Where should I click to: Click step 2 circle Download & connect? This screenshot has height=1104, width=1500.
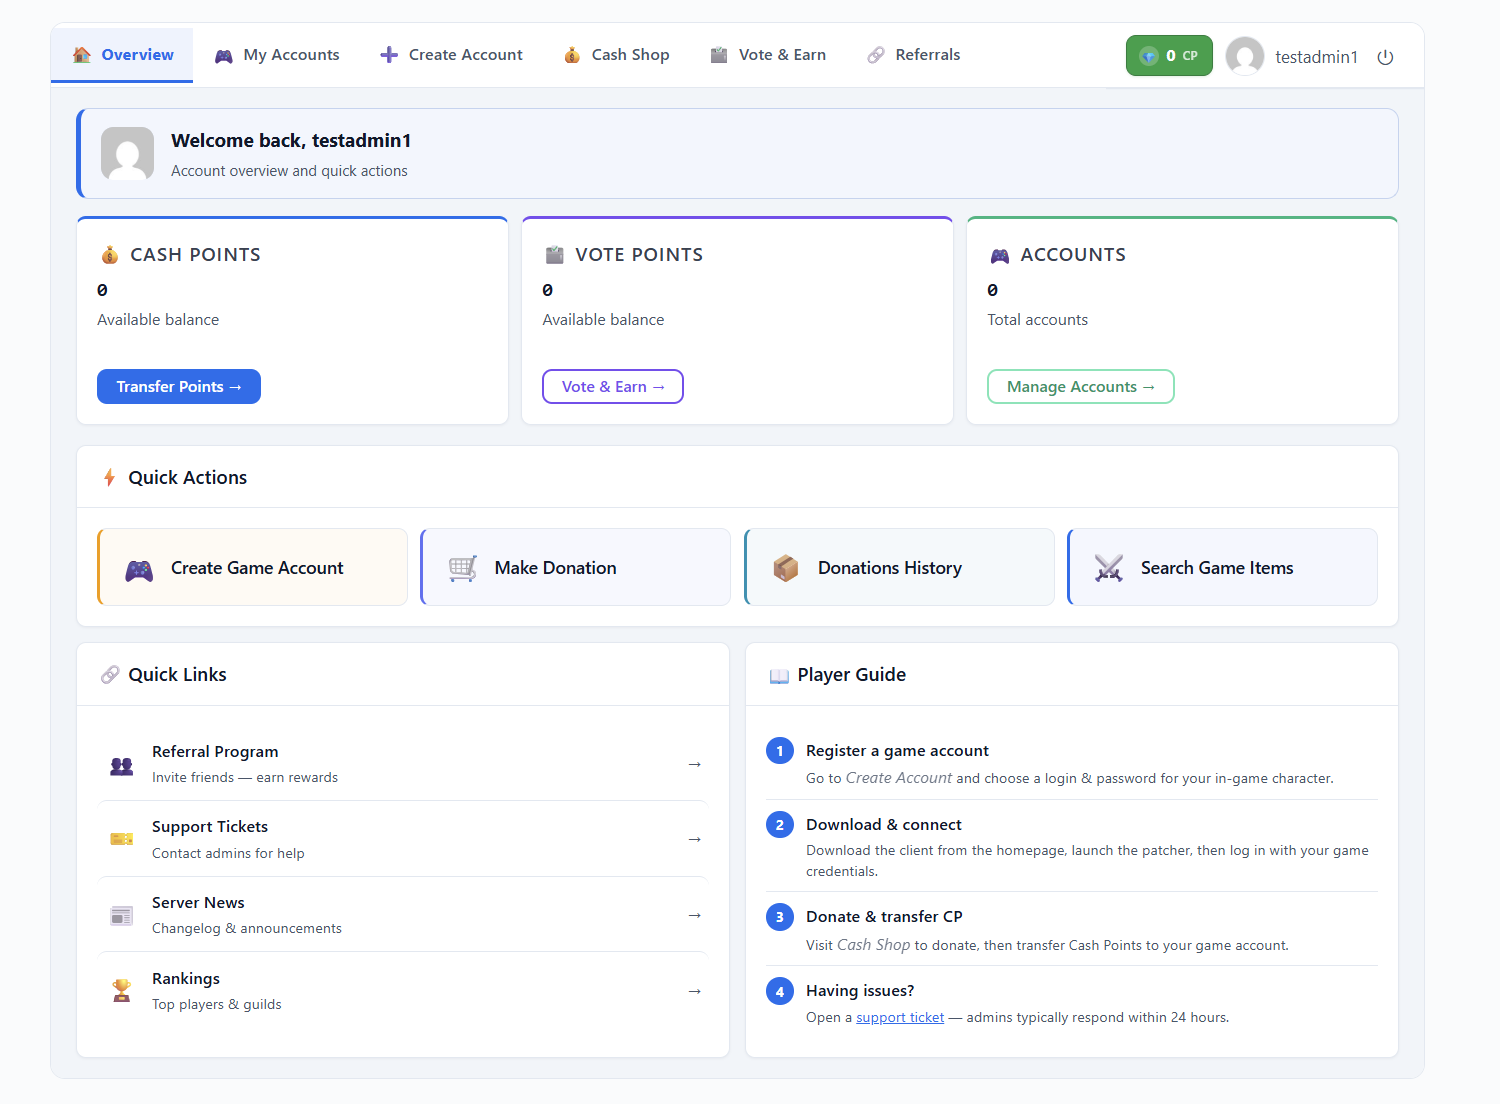pyautogui.click(x=780, y=825)
